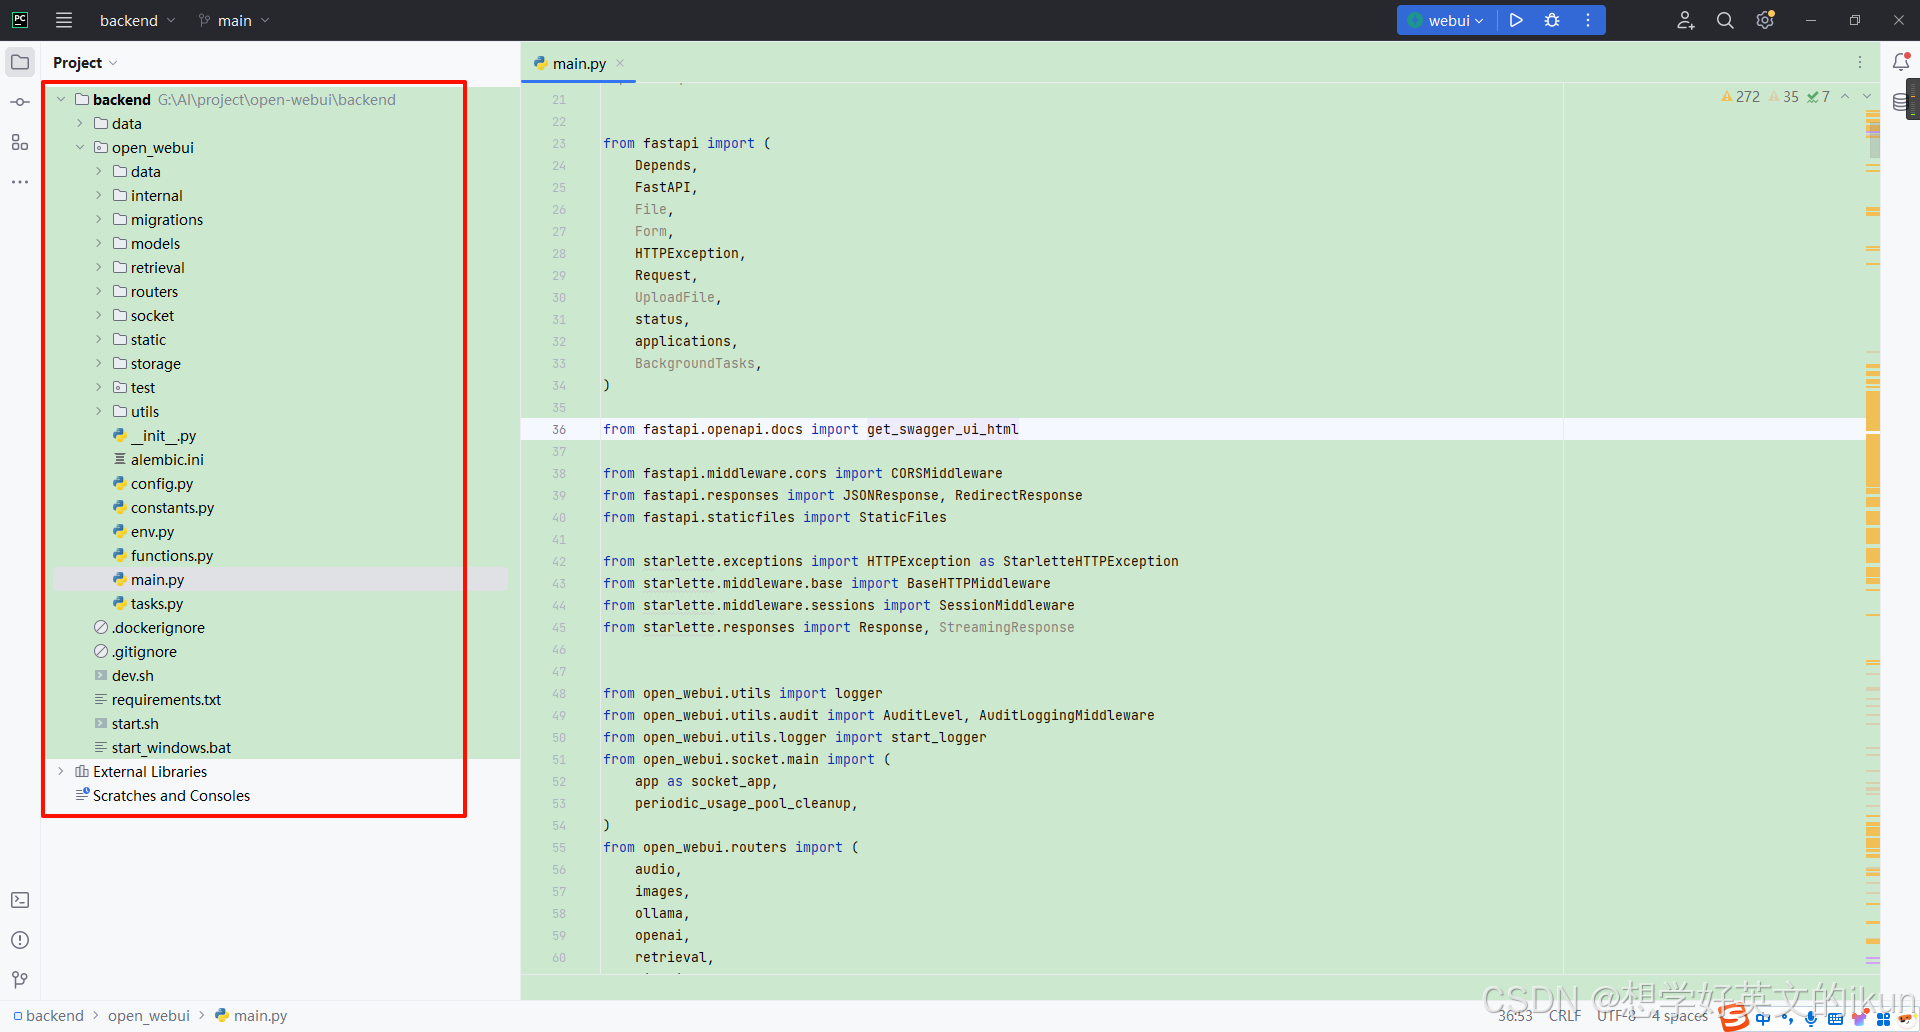Screen dimensions: 1920x1032
Task: Click the 35 weak warnings indicator
Action: point(1784,97)
